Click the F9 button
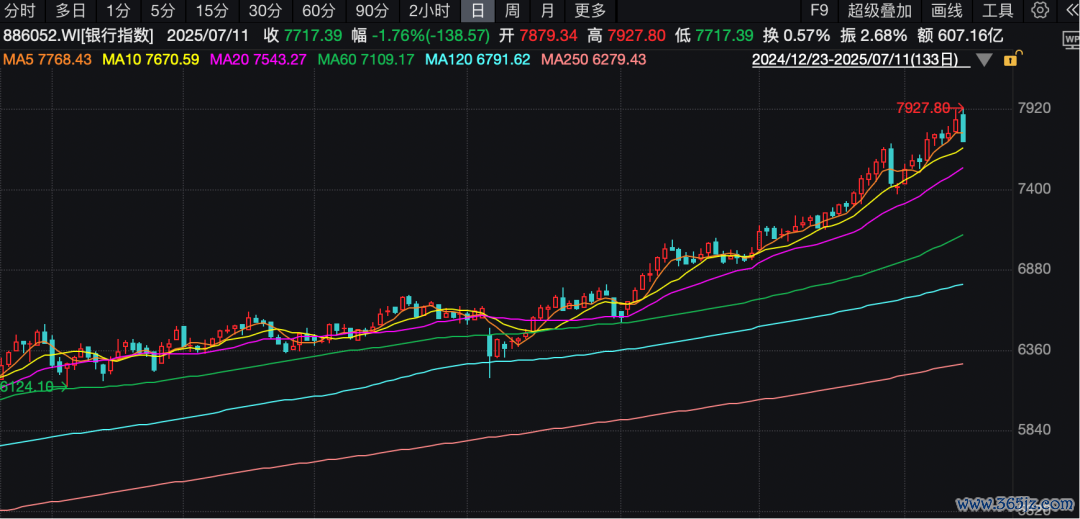This screenshot has width=1080, height=519. click(819, 10)
